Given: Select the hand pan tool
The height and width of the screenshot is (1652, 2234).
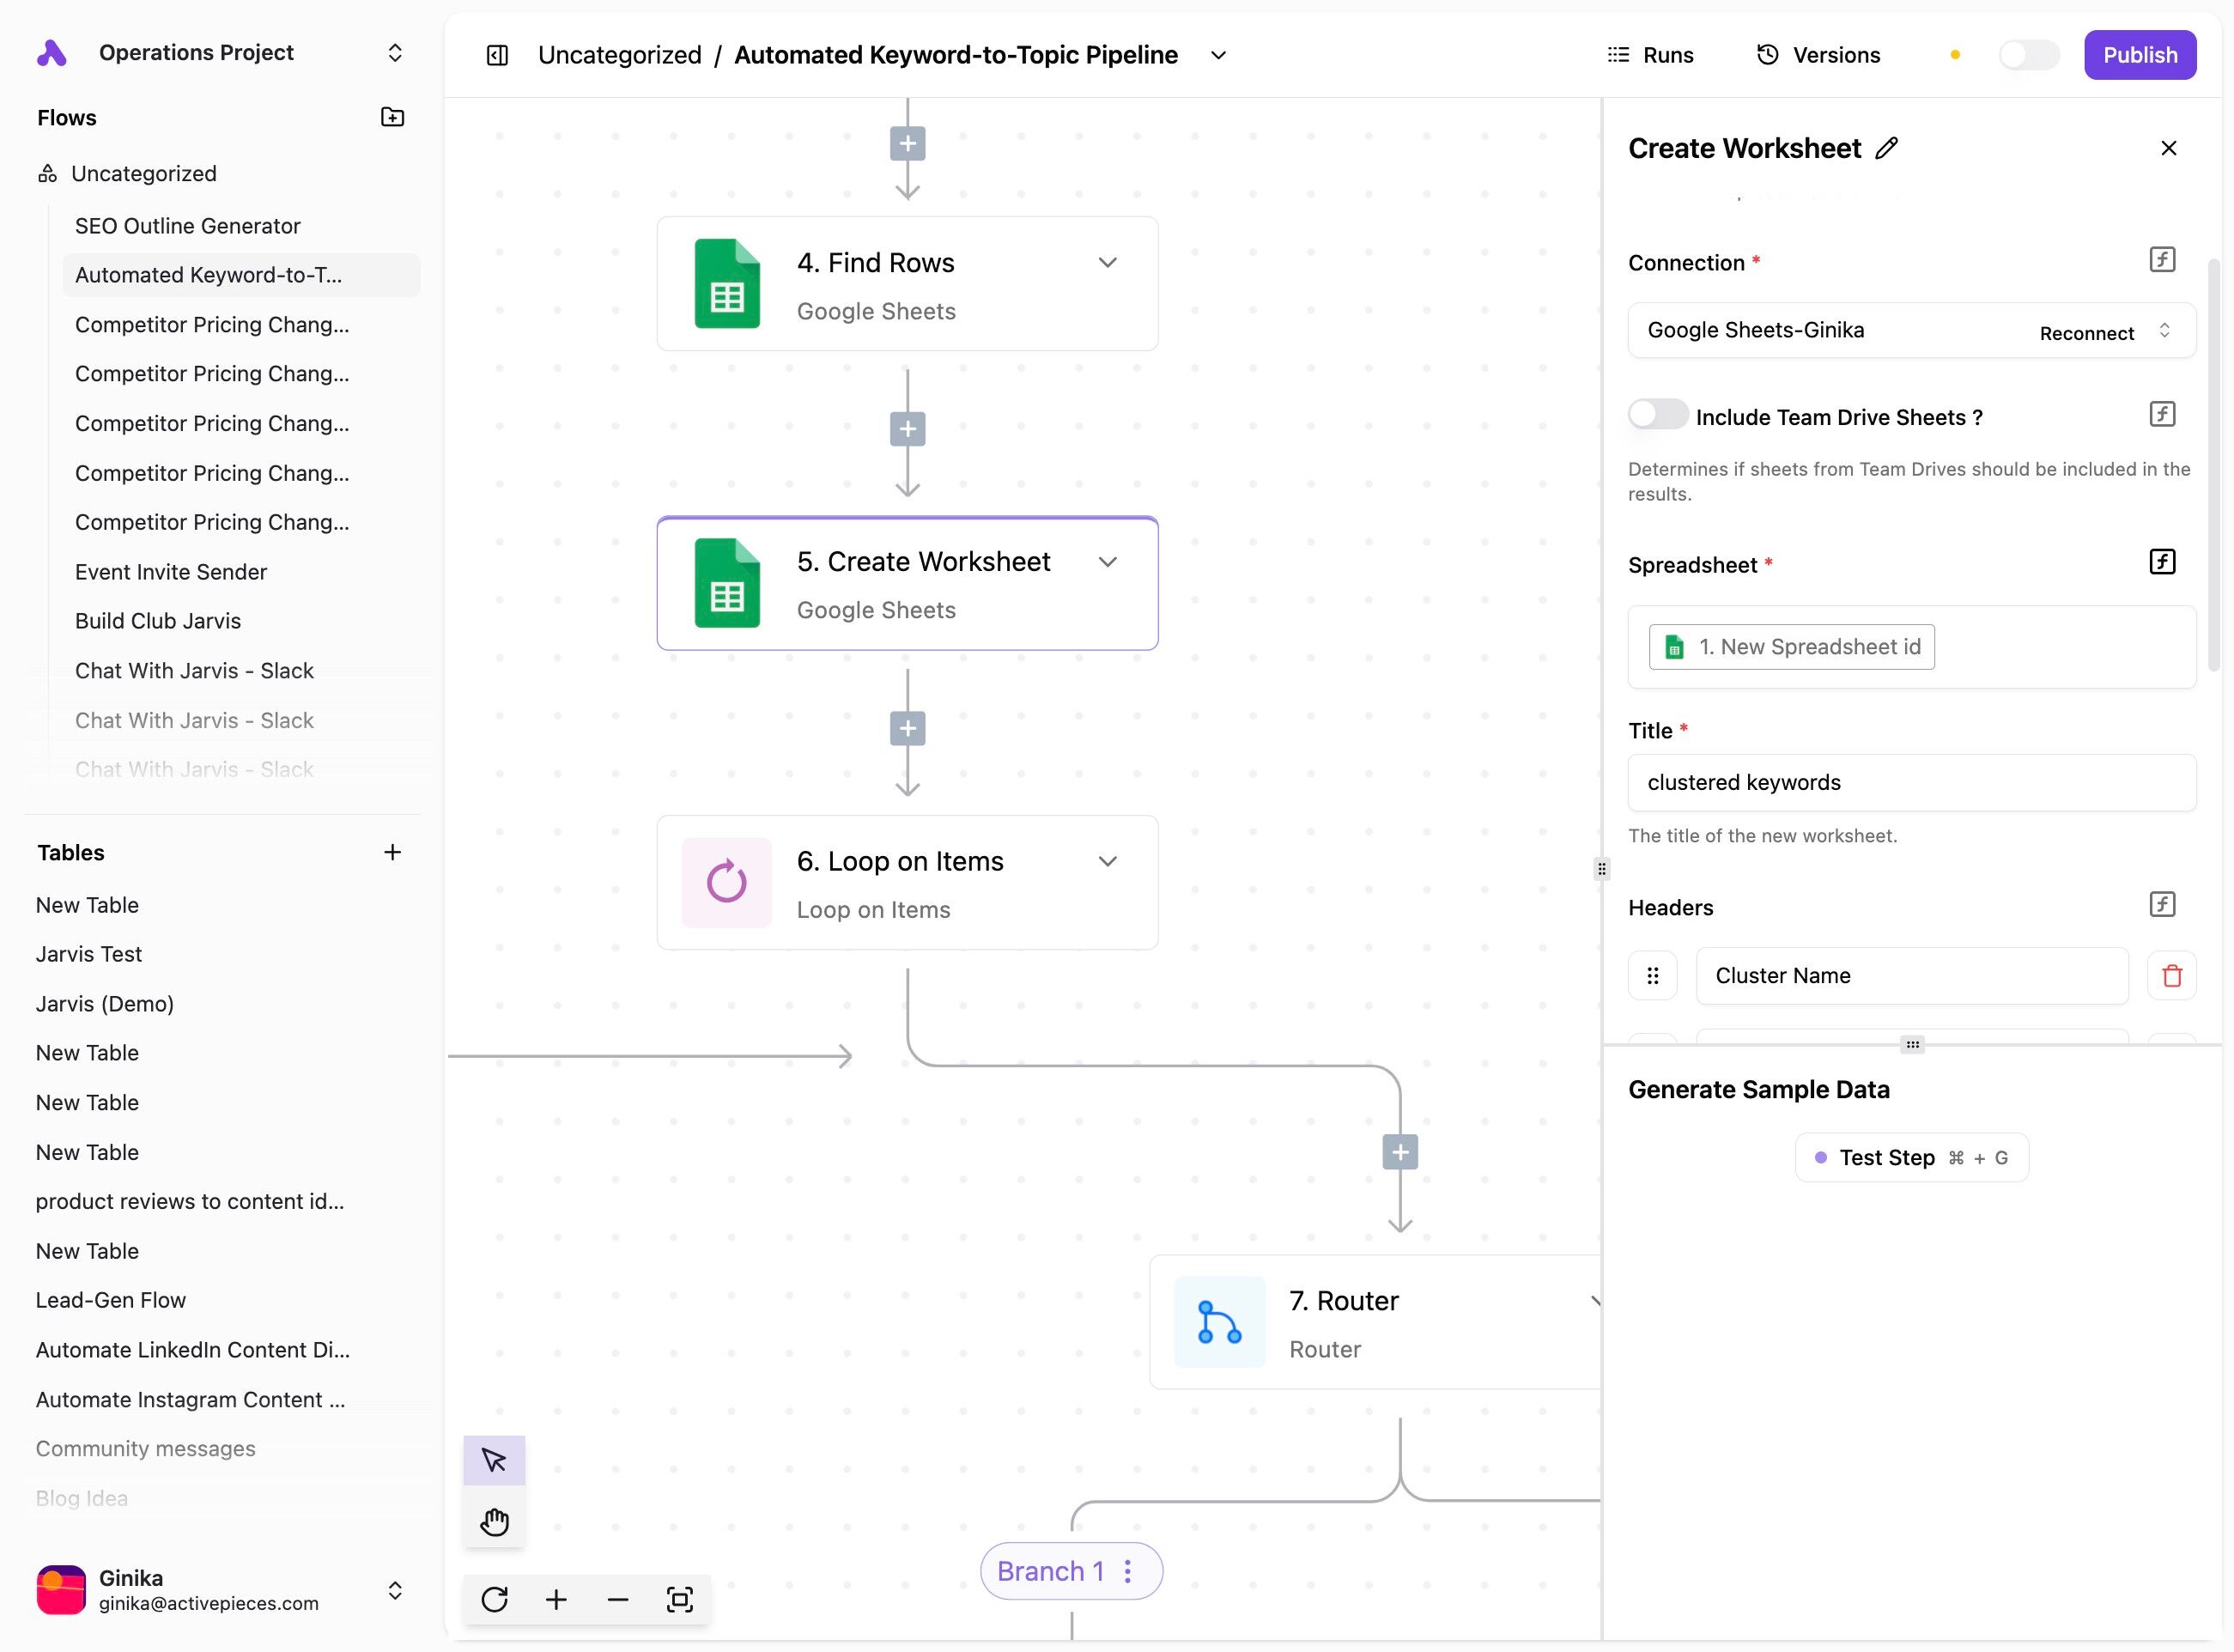Looking at the screenshot, I should [494, 1521].
